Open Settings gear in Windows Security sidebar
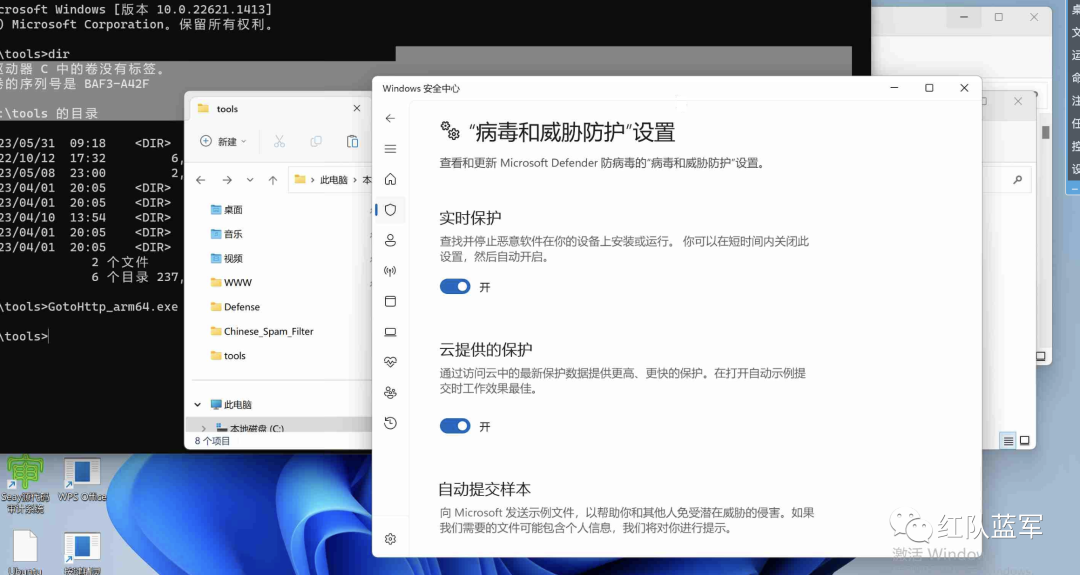The width and height of the screenshot is (1080, 575). 391,539
